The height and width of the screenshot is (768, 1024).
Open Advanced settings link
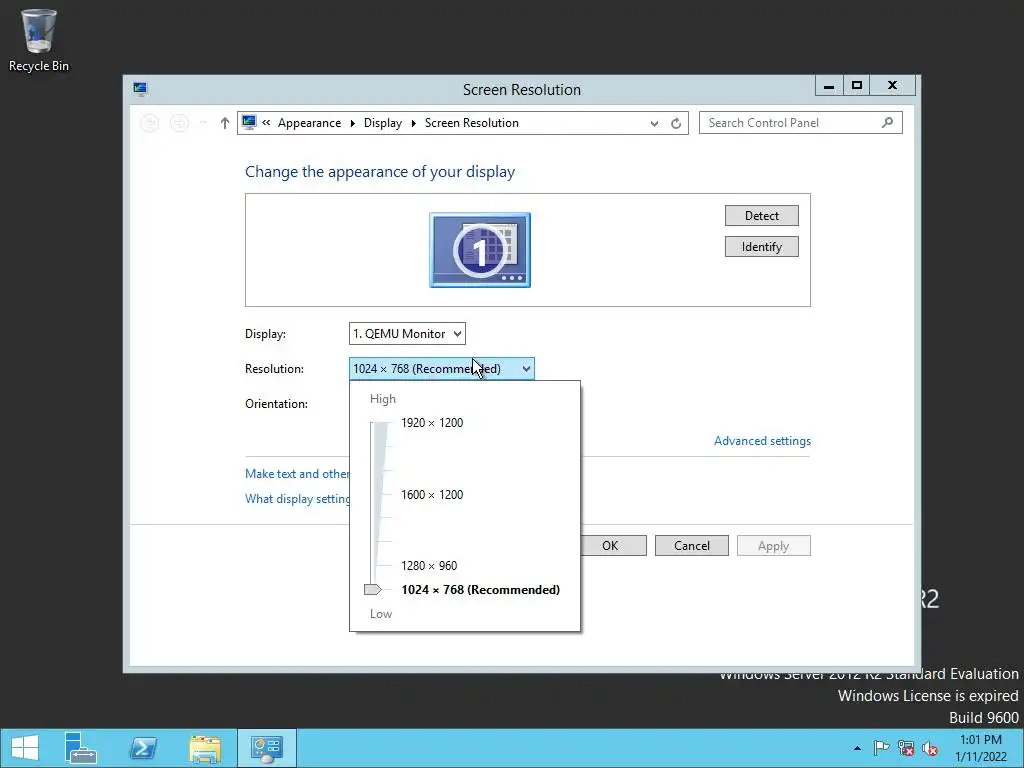(x=762, y=441)
